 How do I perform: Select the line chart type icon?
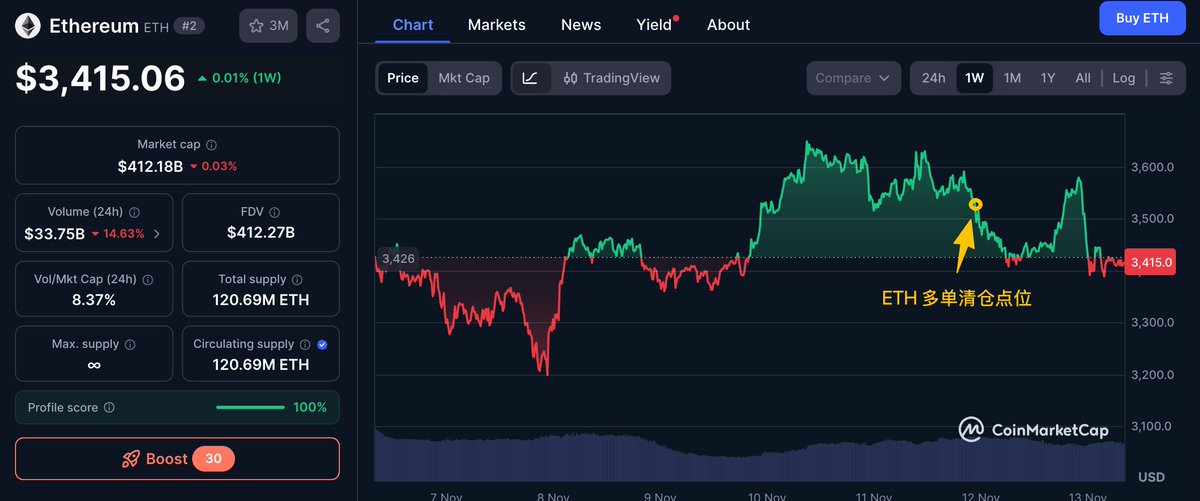(531, 78)
